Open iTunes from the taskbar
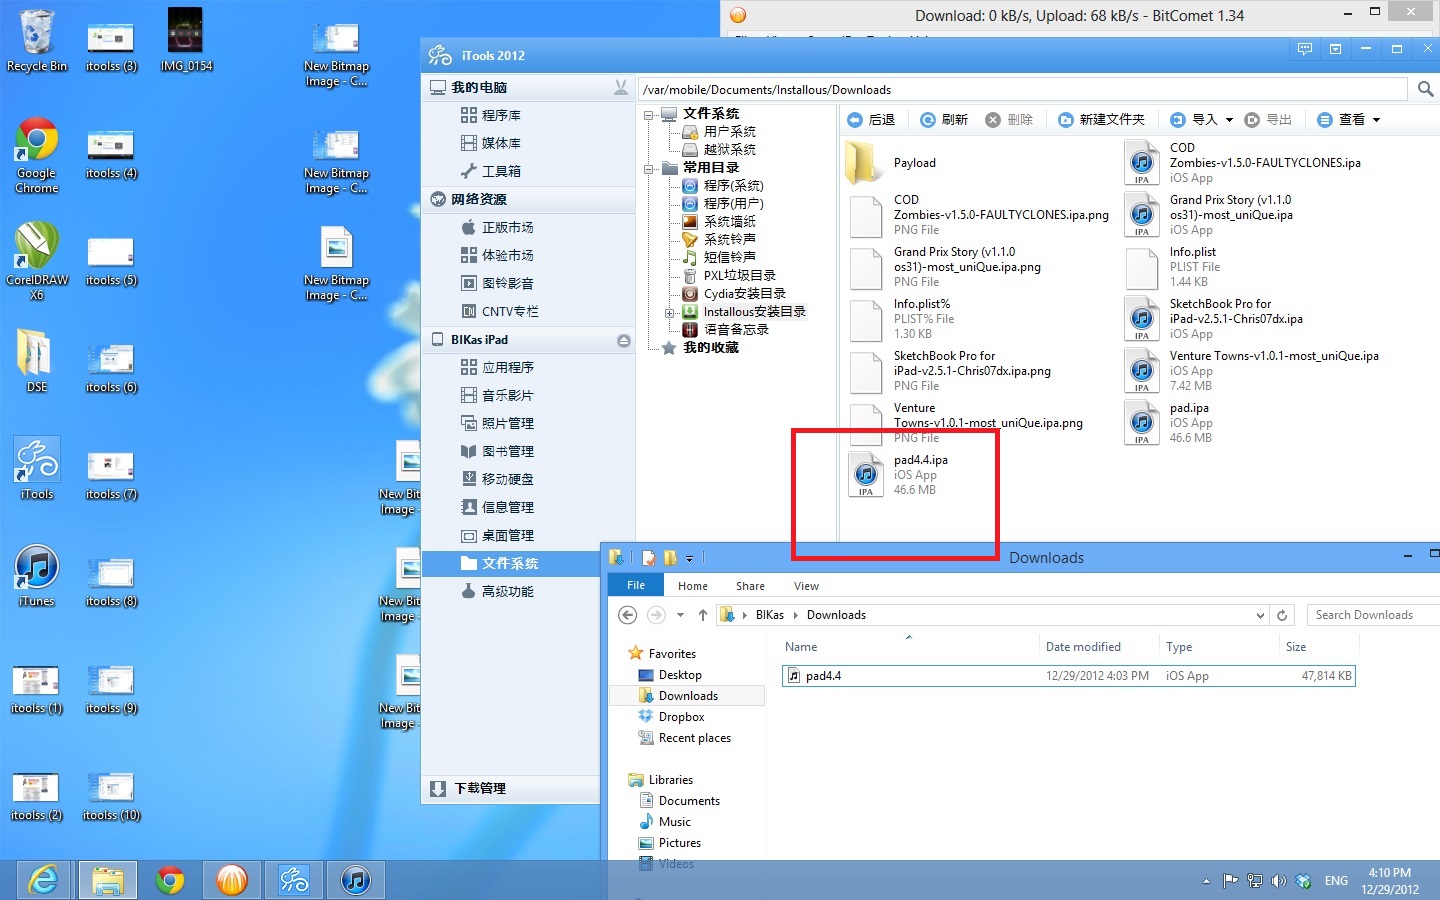The image size is (1440, 900). 356,880
